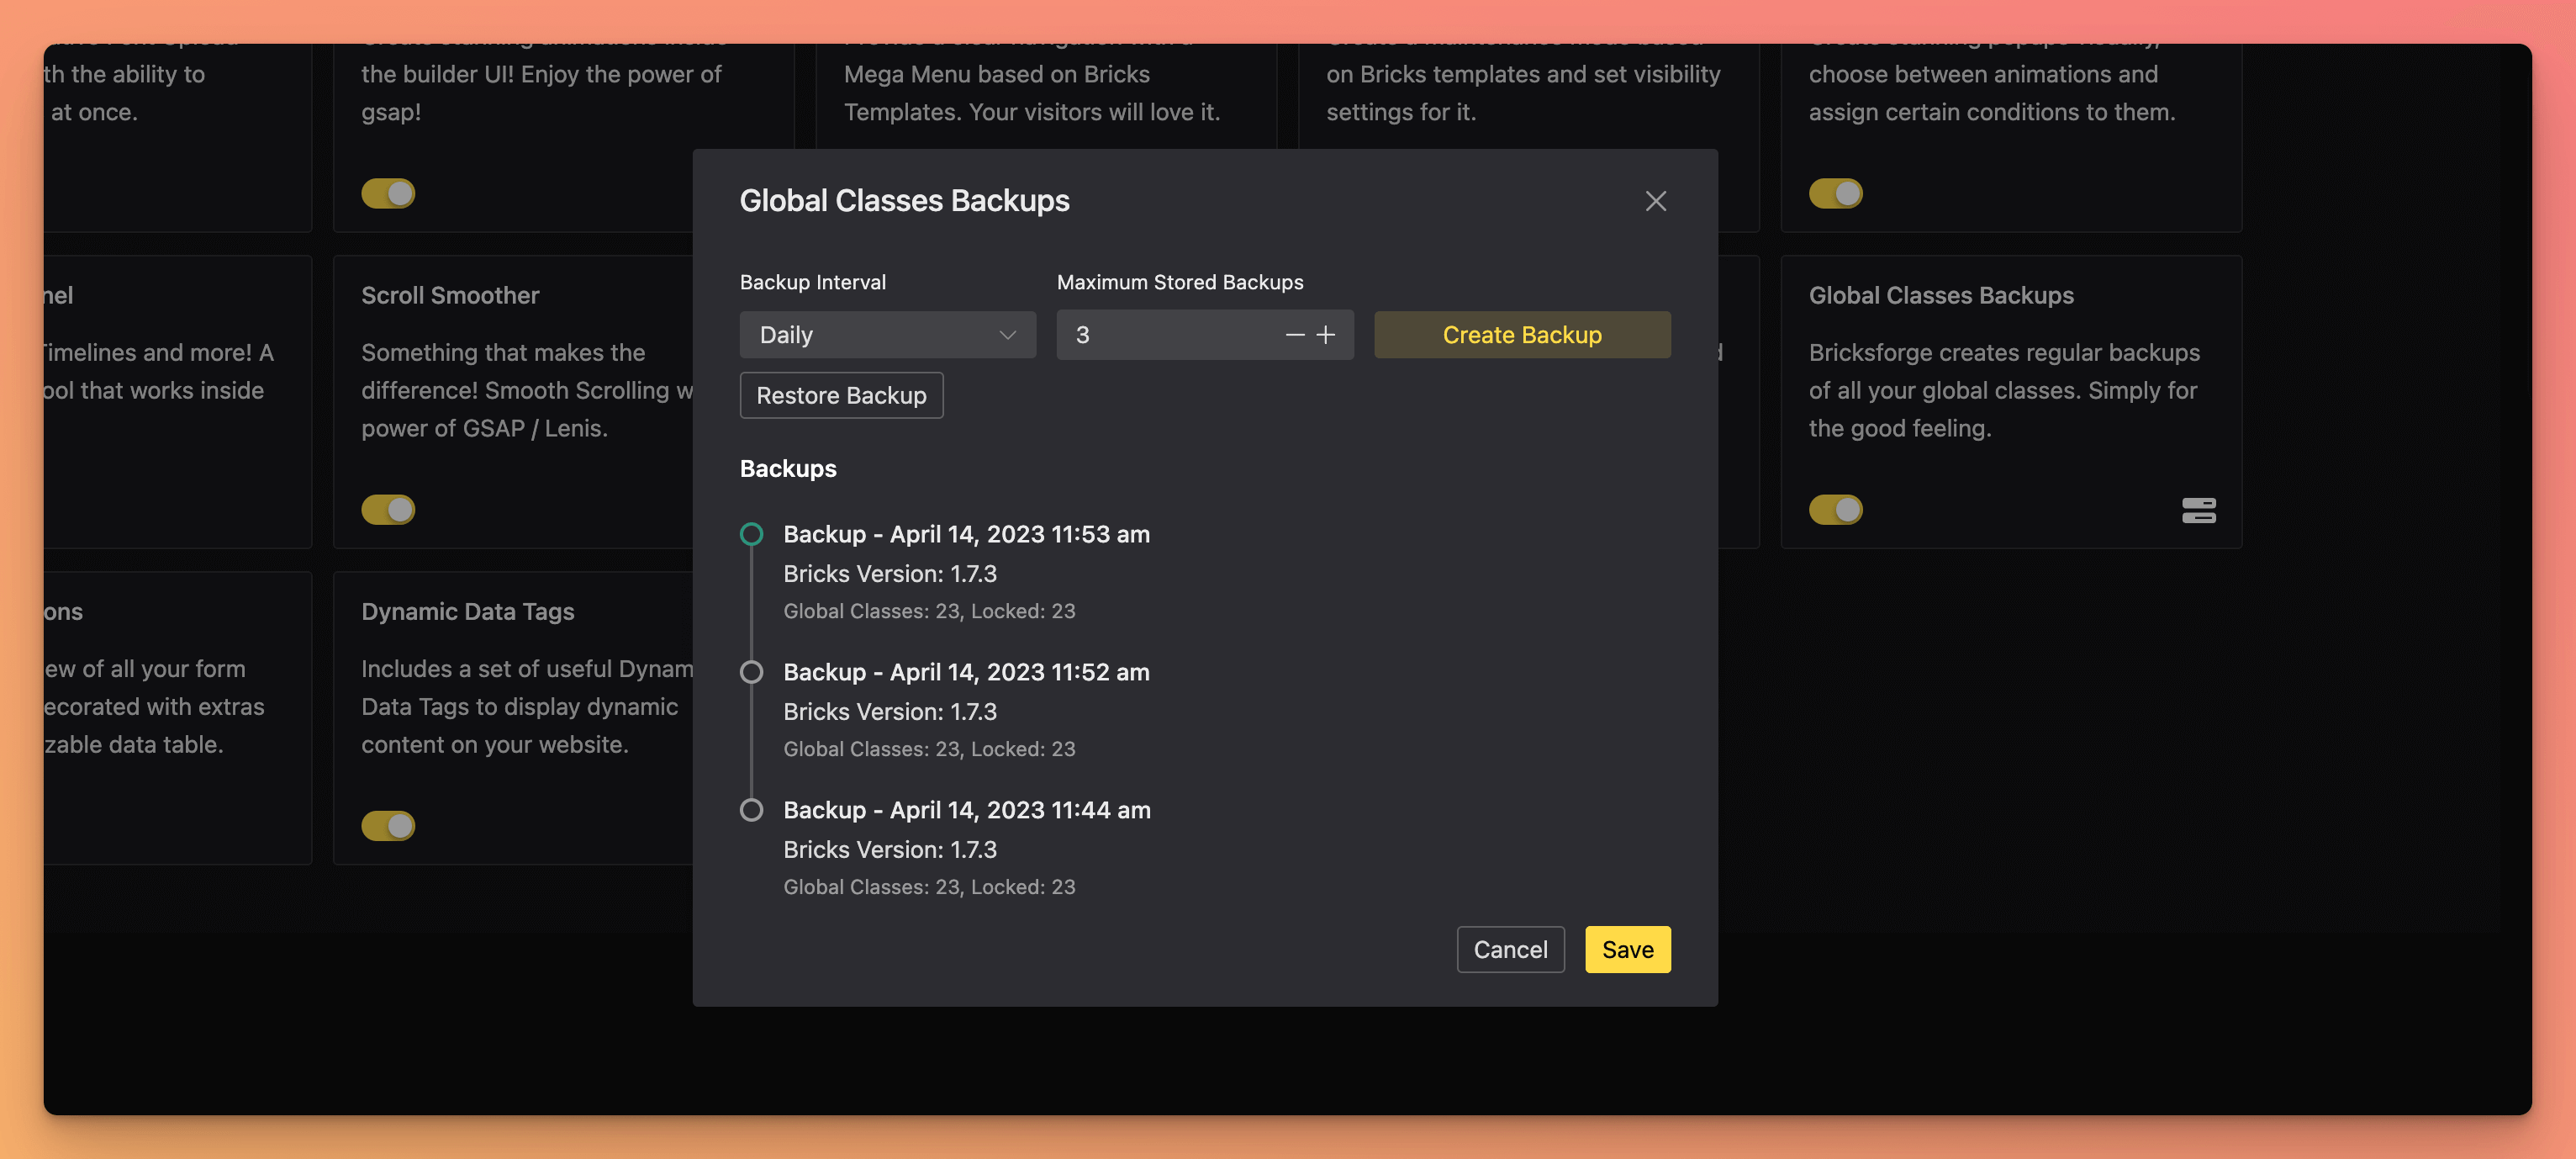Toggle the Scroll Smoother switch
2576x1159 pixels.
point(388,510)
